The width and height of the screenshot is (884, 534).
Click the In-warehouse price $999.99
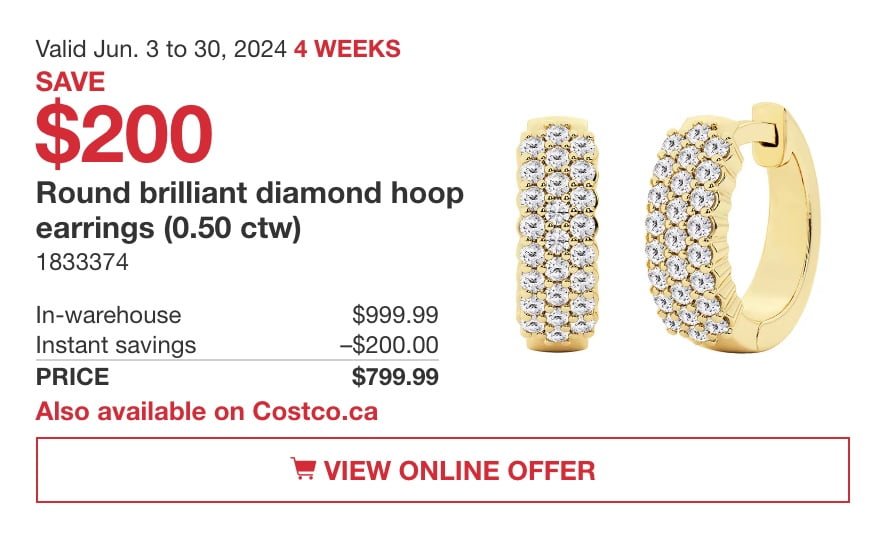pyautogui.click(x=395, y=315)
